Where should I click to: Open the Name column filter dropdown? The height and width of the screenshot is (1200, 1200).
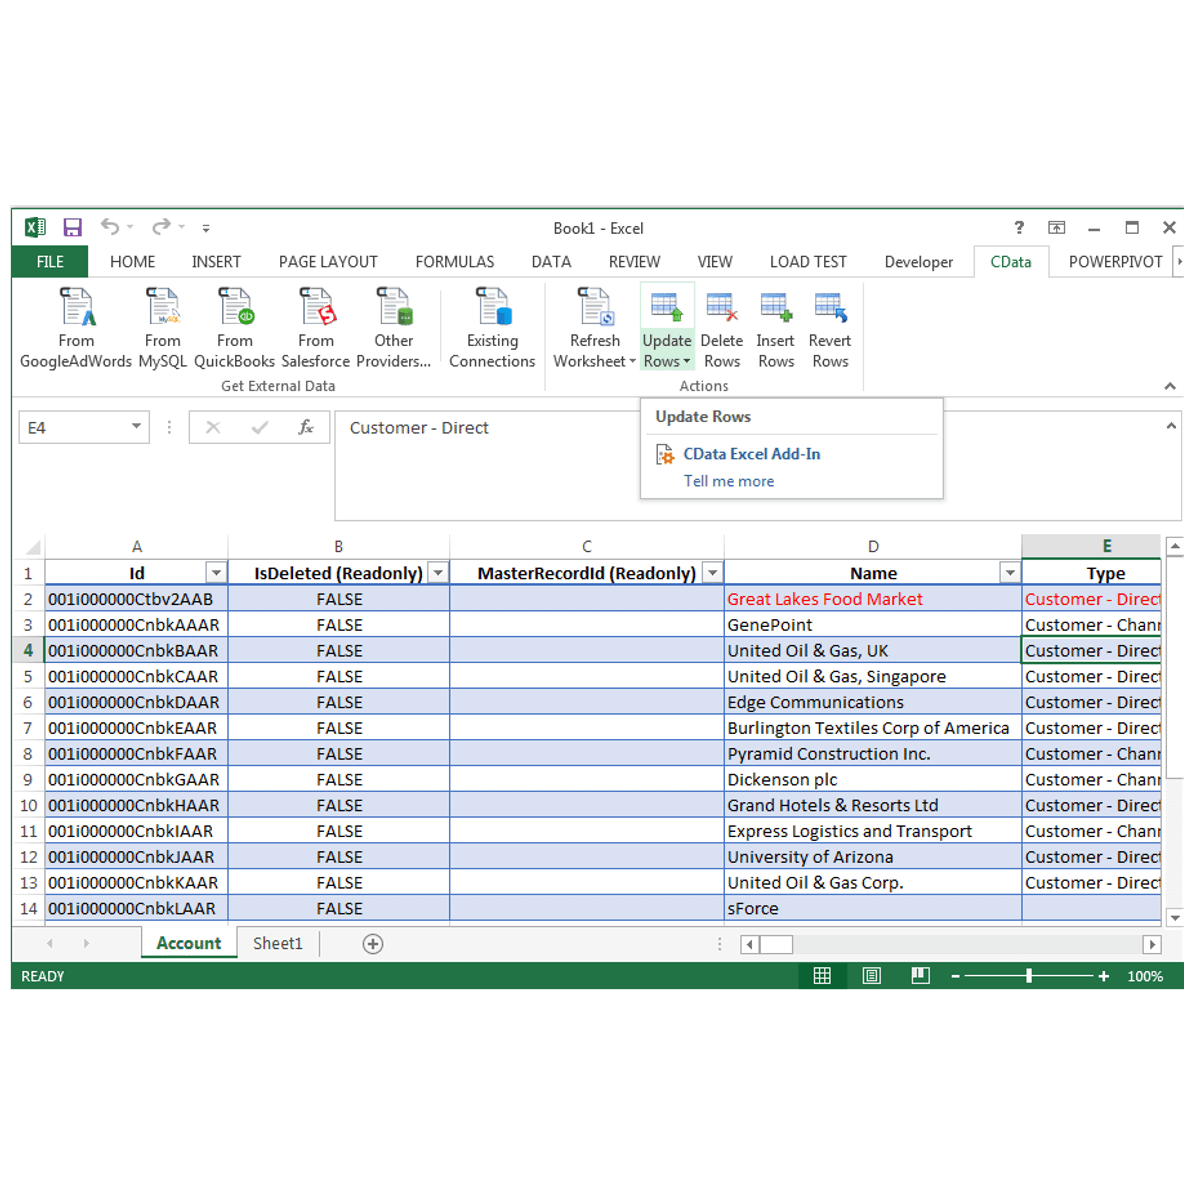pyautogui.click(x=1010, y=573)
